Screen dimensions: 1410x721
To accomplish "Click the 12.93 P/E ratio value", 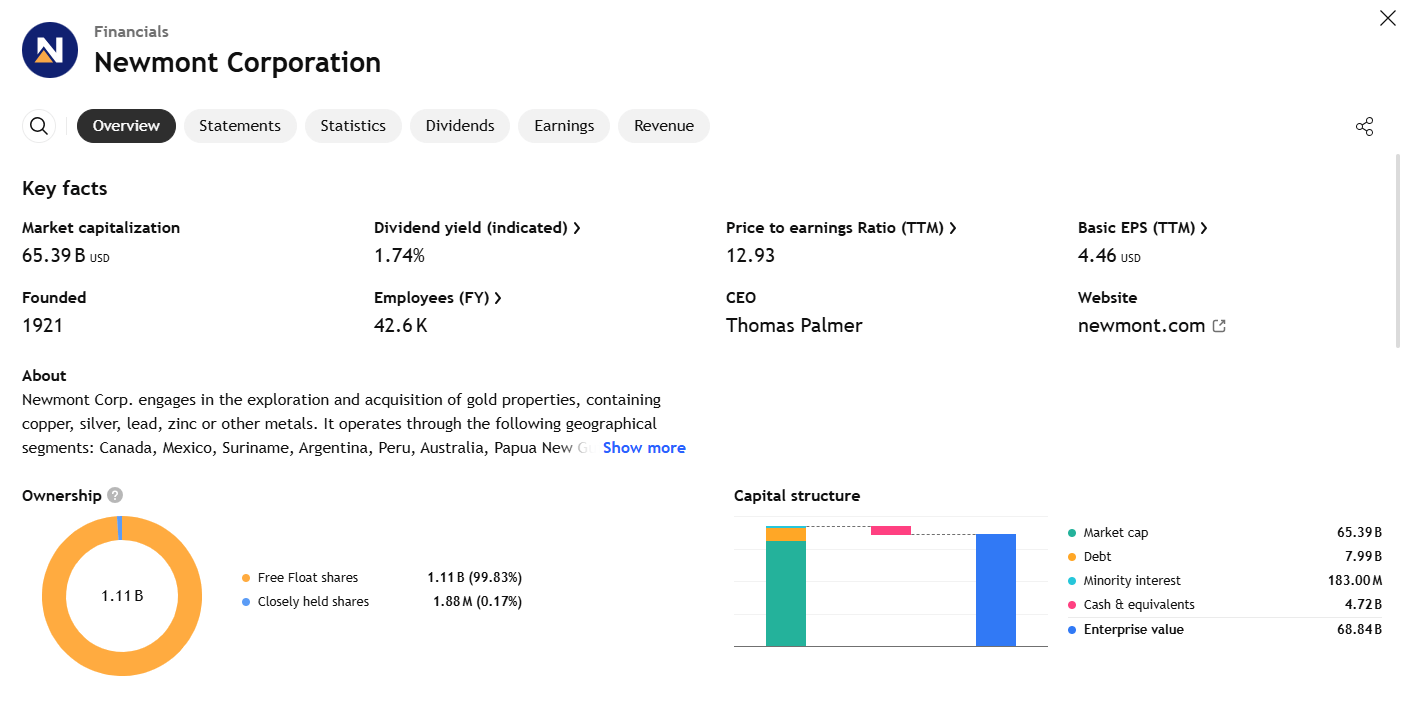I will pyautogui.click(x=750, y=256).
